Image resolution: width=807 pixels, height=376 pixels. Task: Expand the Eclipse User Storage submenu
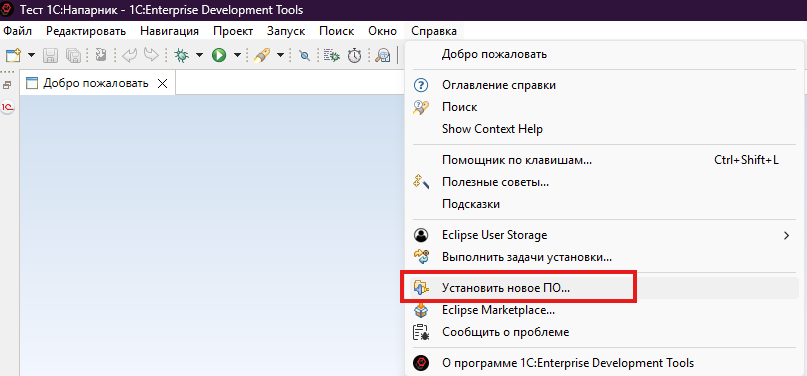pos(603,235)
